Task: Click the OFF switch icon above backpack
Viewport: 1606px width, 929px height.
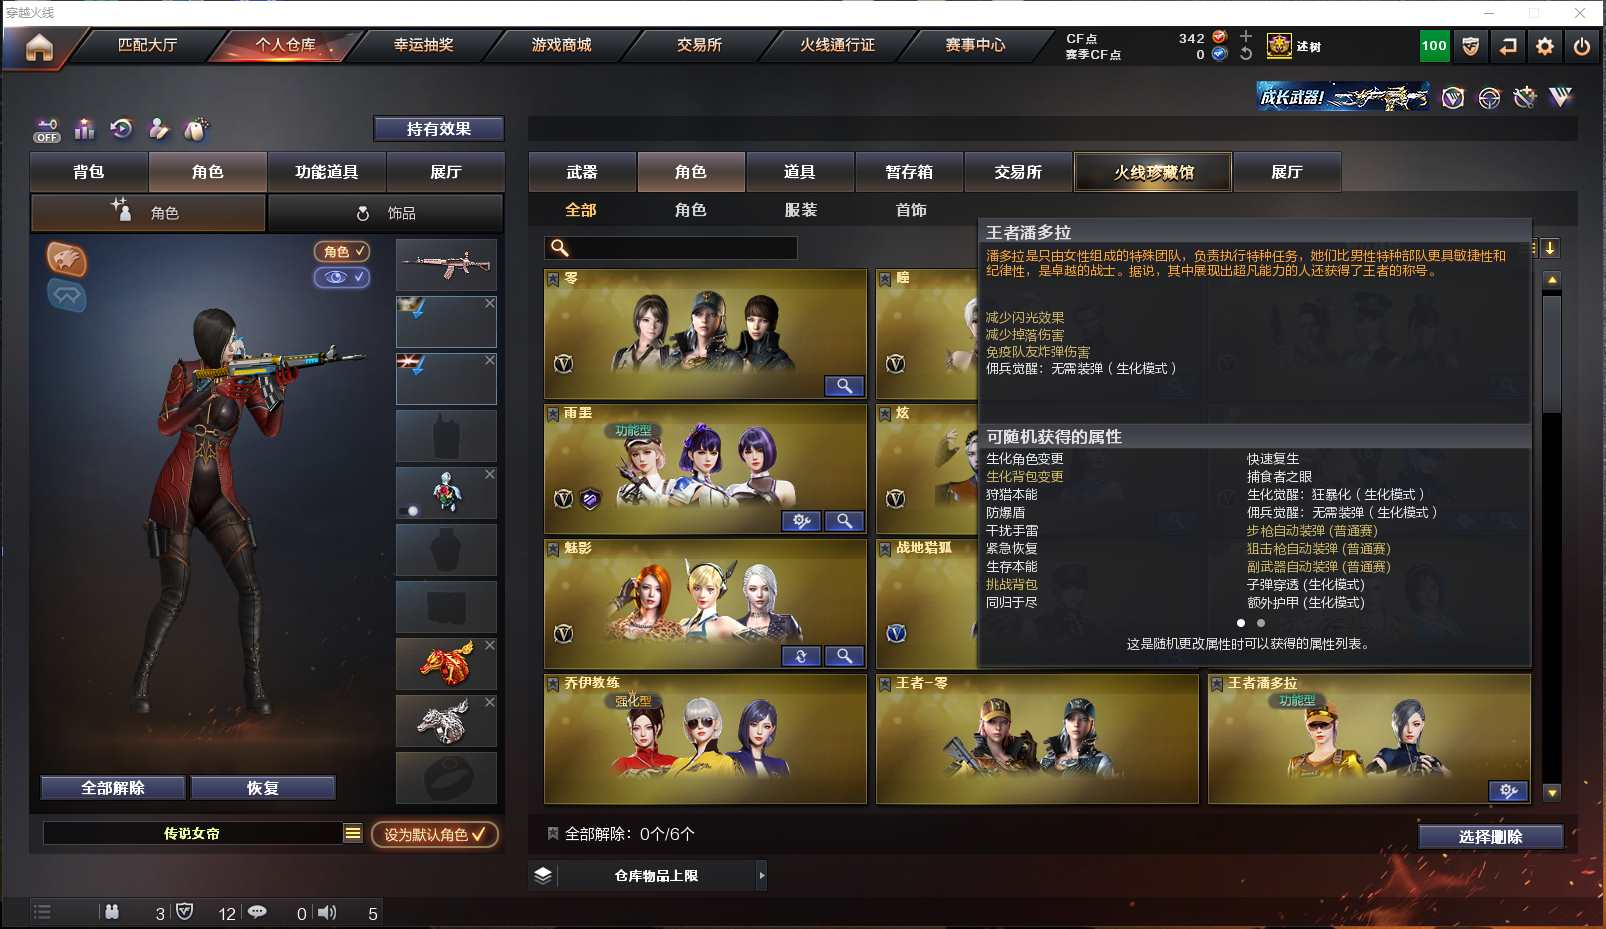Action: pyautogui.click(x=47, y=130)
